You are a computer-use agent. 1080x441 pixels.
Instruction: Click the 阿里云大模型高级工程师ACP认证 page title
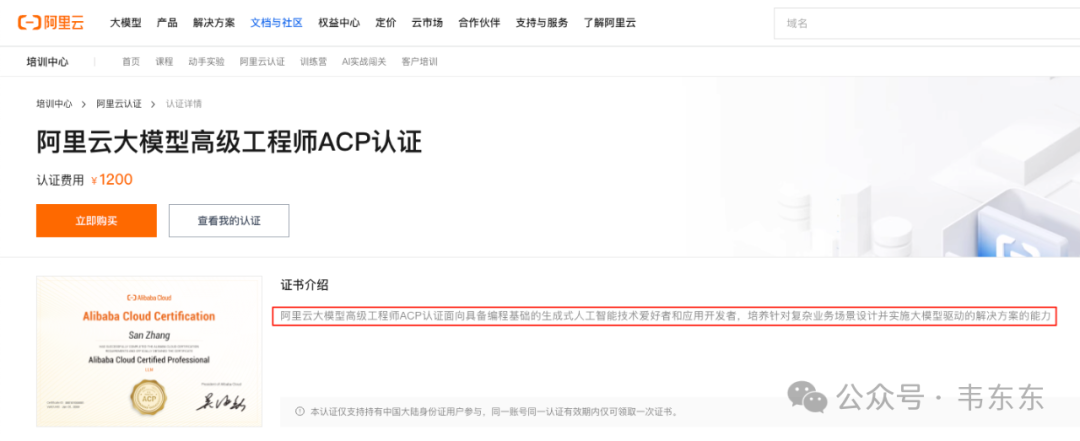[229, 143]
